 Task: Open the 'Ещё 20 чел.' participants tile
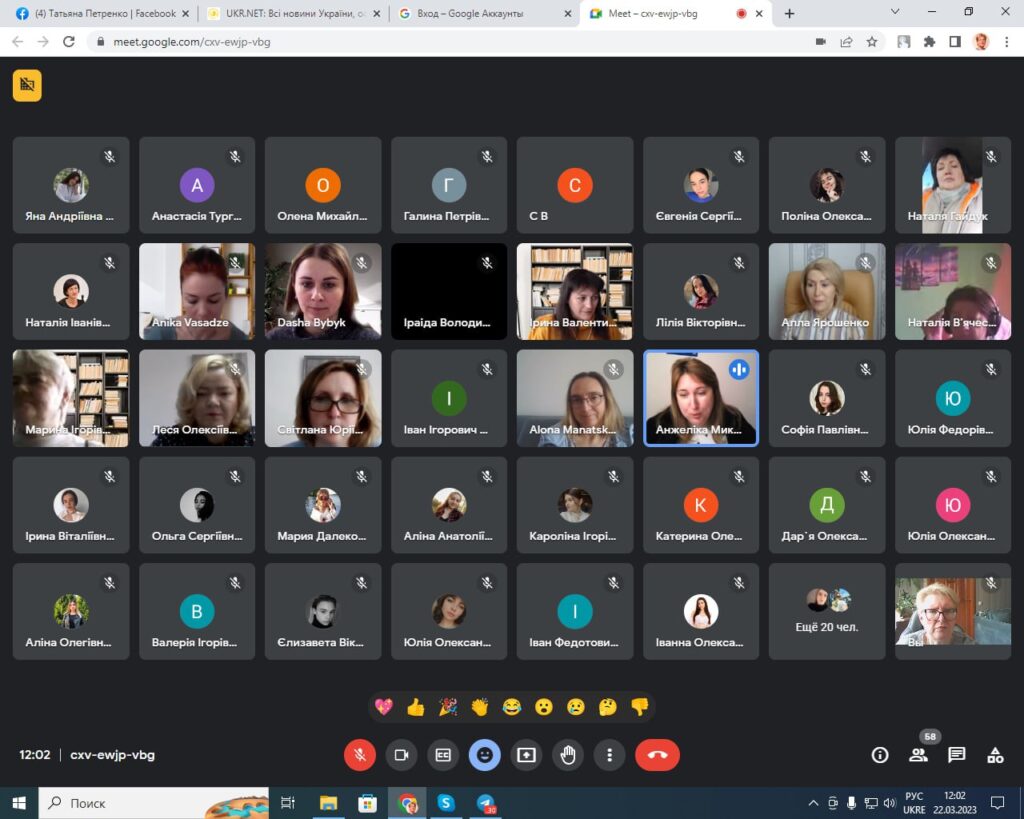click(x=826, y=611)
